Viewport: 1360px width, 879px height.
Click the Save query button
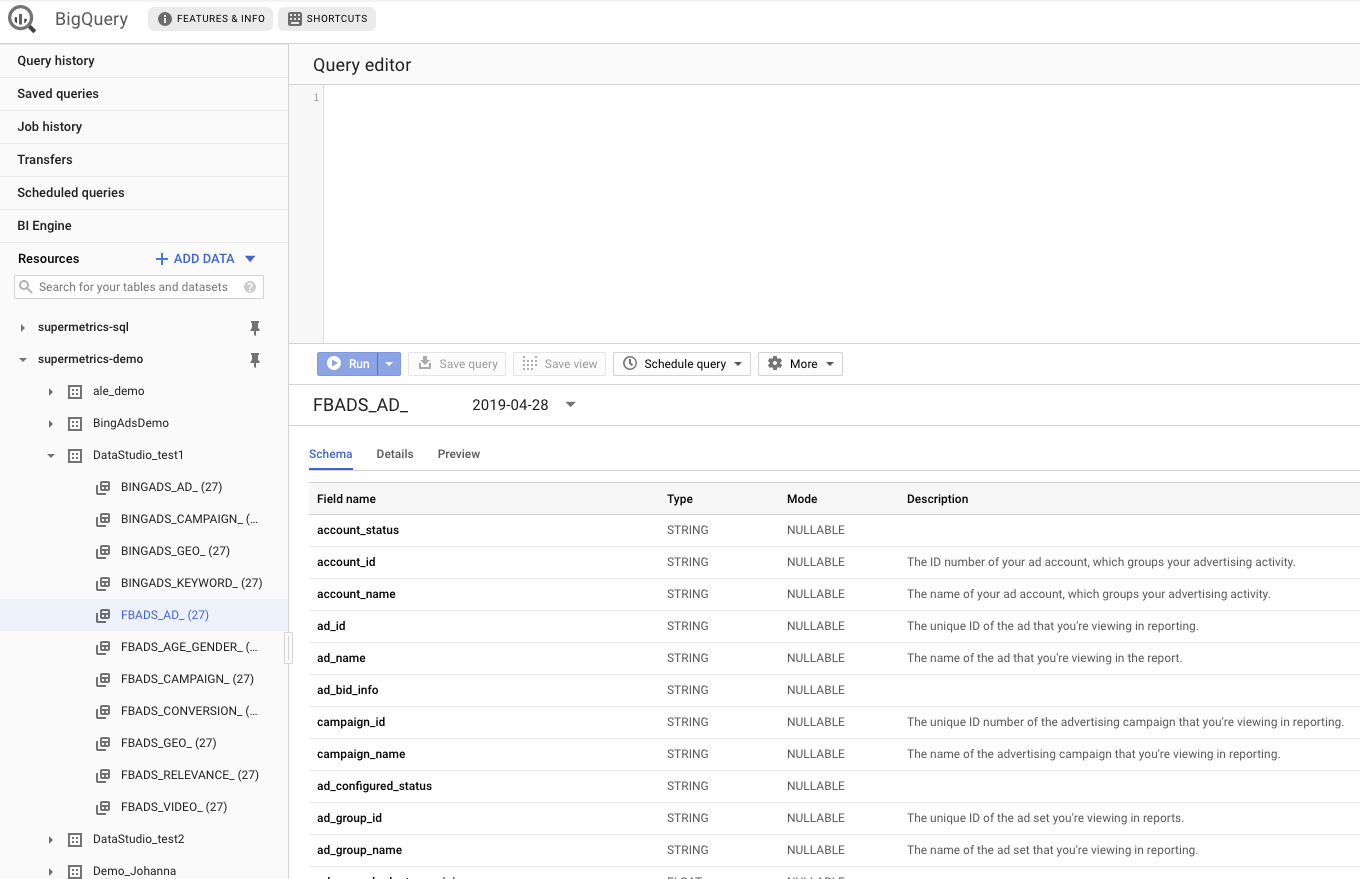457,364
